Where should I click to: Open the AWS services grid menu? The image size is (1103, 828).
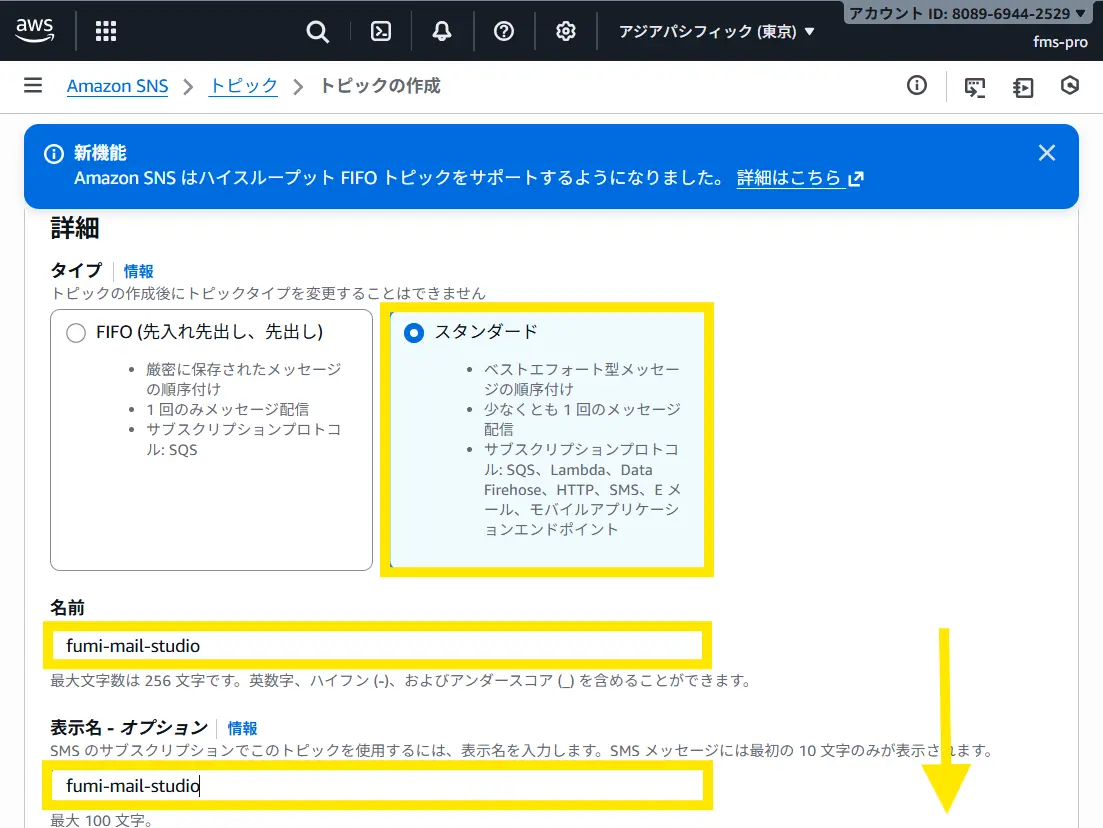pyautogui.click(x=106, y=31)
